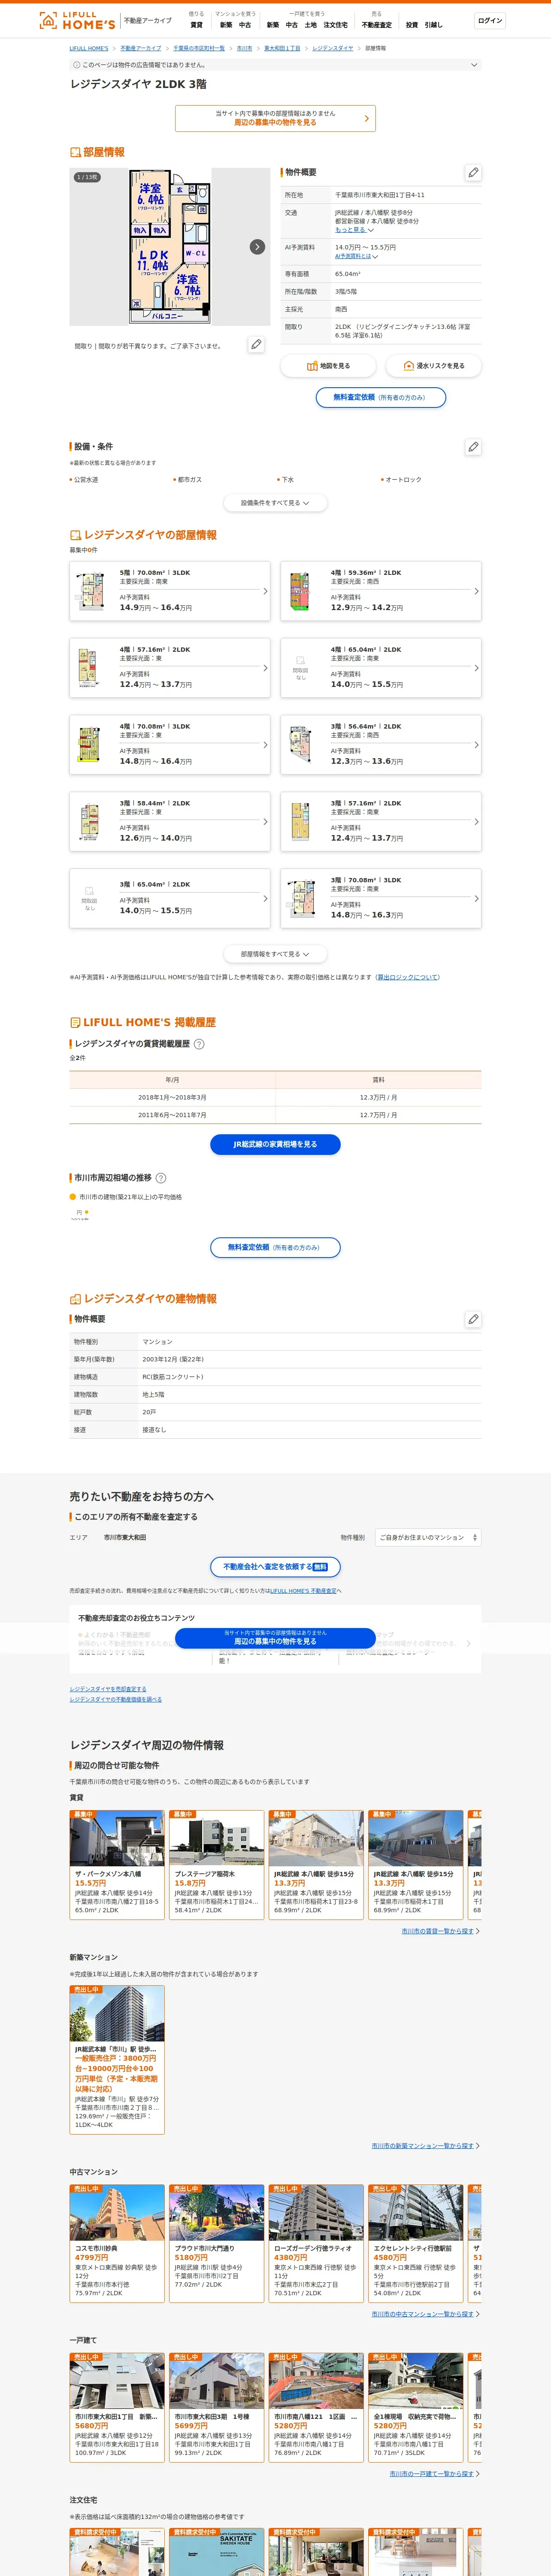Click pencil edit icon beside 設備・条件

click(x=473, y=447)
